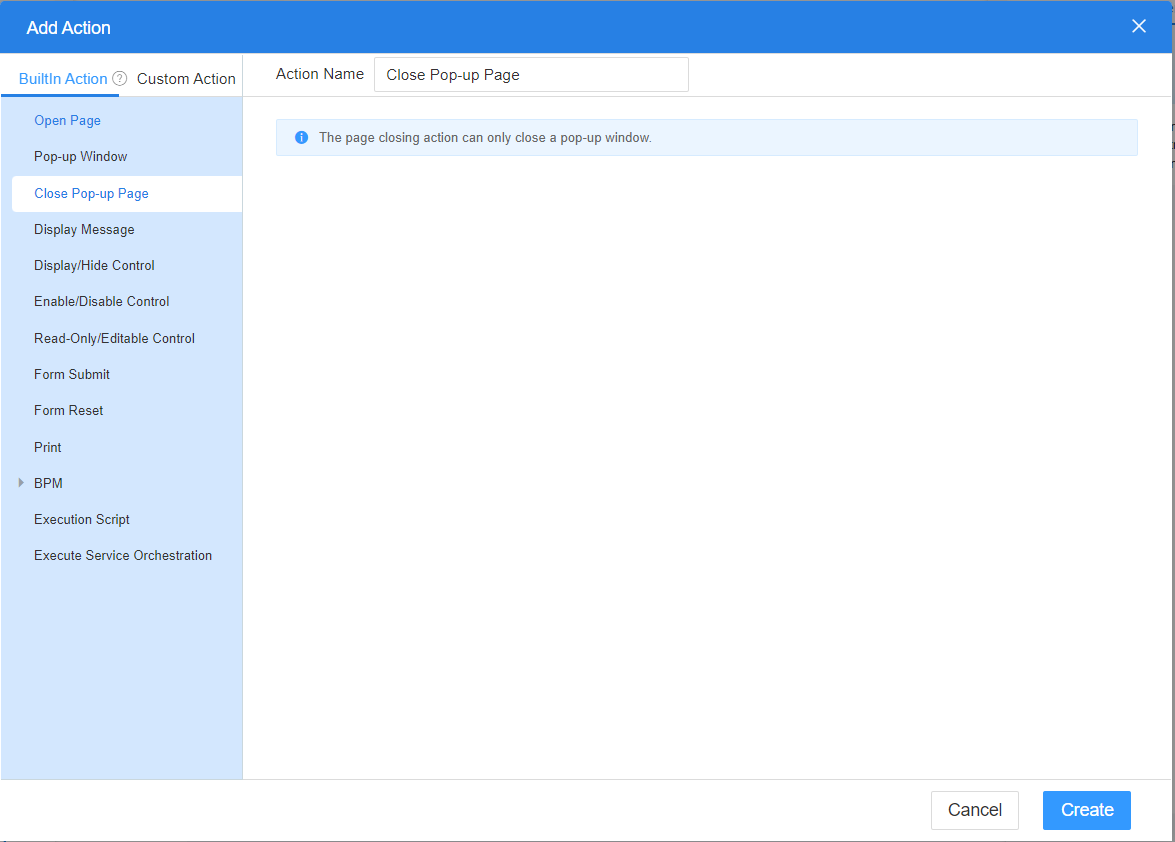Pick Enable/Disable Control action
The height and width of the screenshot is (842, 1175).
coord(101,301)
